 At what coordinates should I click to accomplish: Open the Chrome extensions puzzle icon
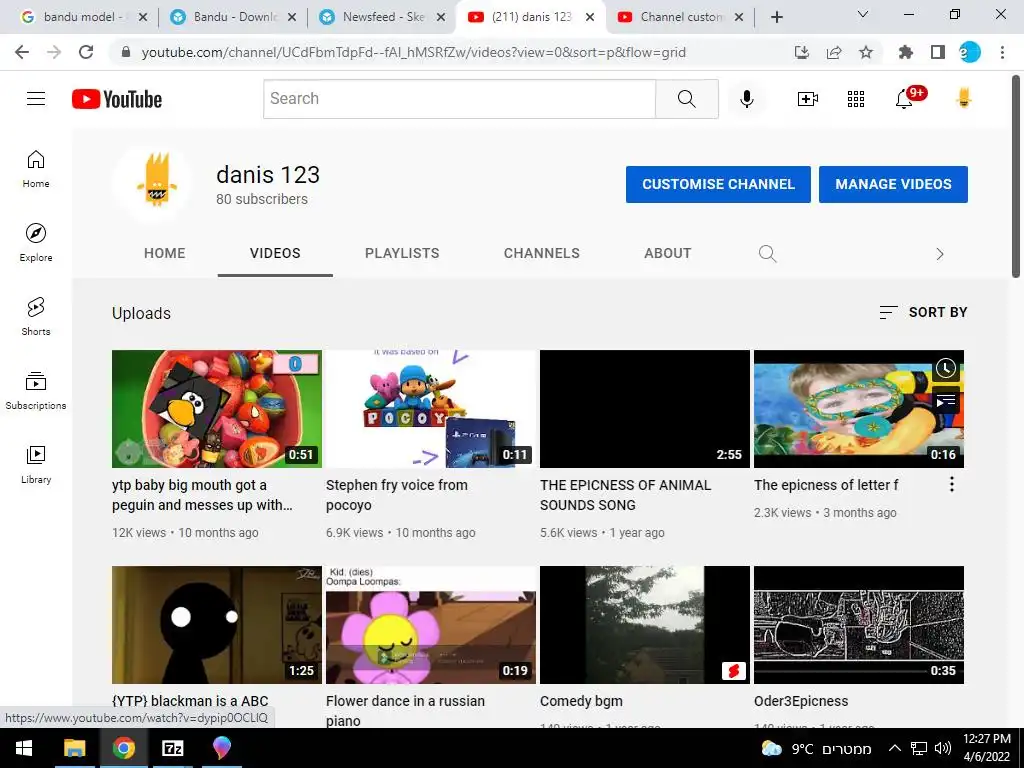(905, 52)
